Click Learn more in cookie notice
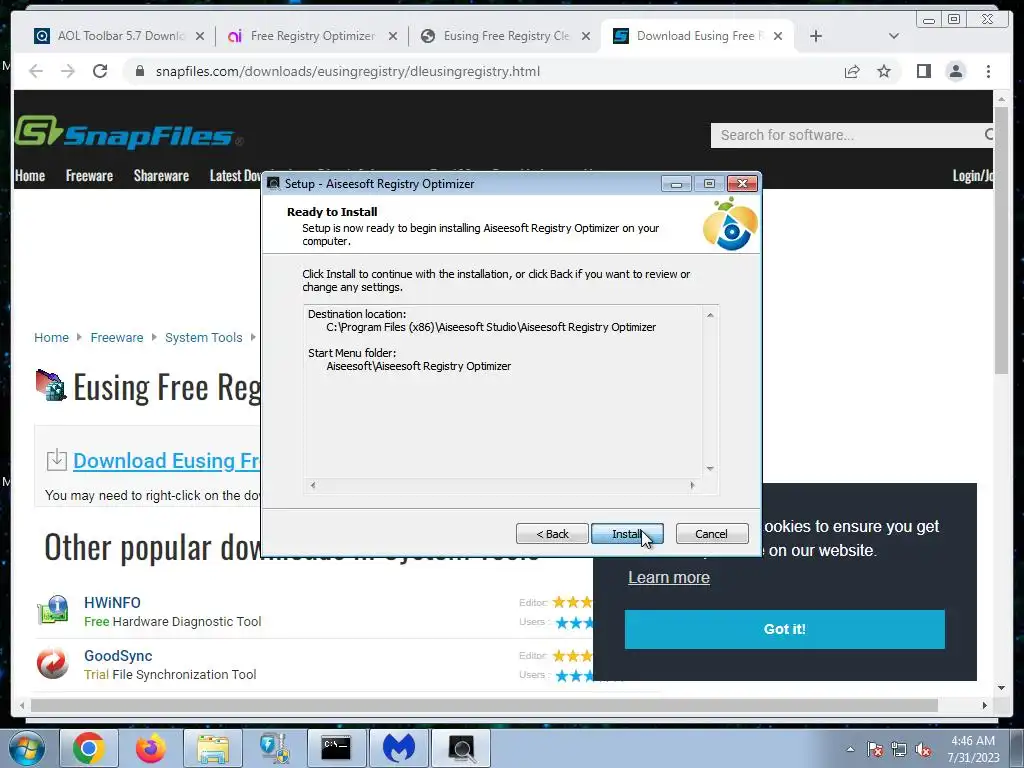1024x768 pixels. pyautogui.click(x=669, y=577)
